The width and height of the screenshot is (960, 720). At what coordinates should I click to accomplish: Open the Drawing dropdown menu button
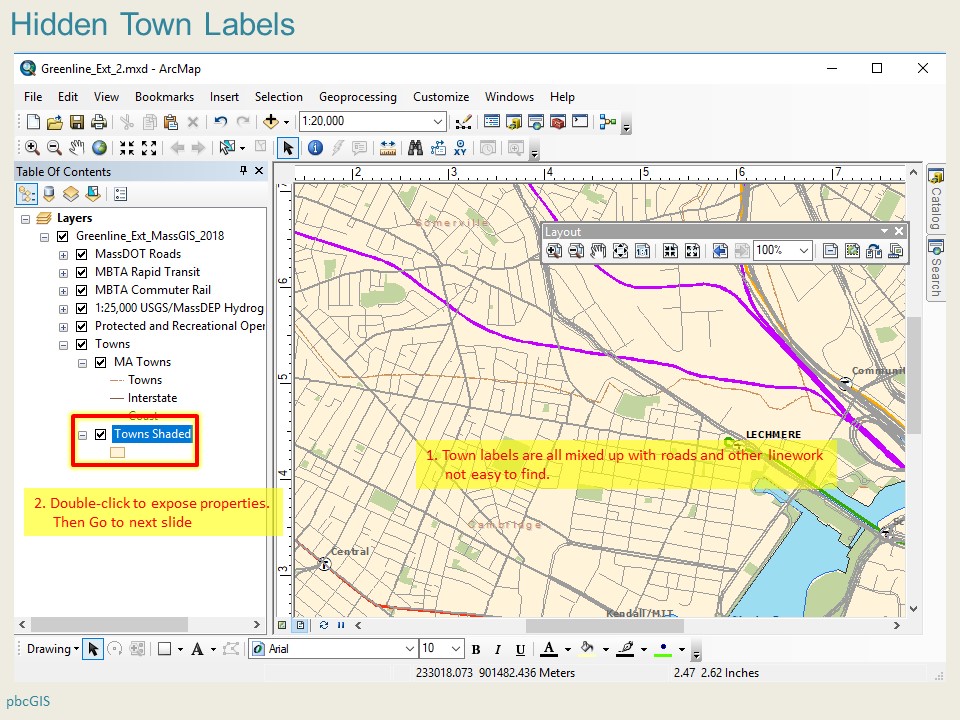pos(53,649)
